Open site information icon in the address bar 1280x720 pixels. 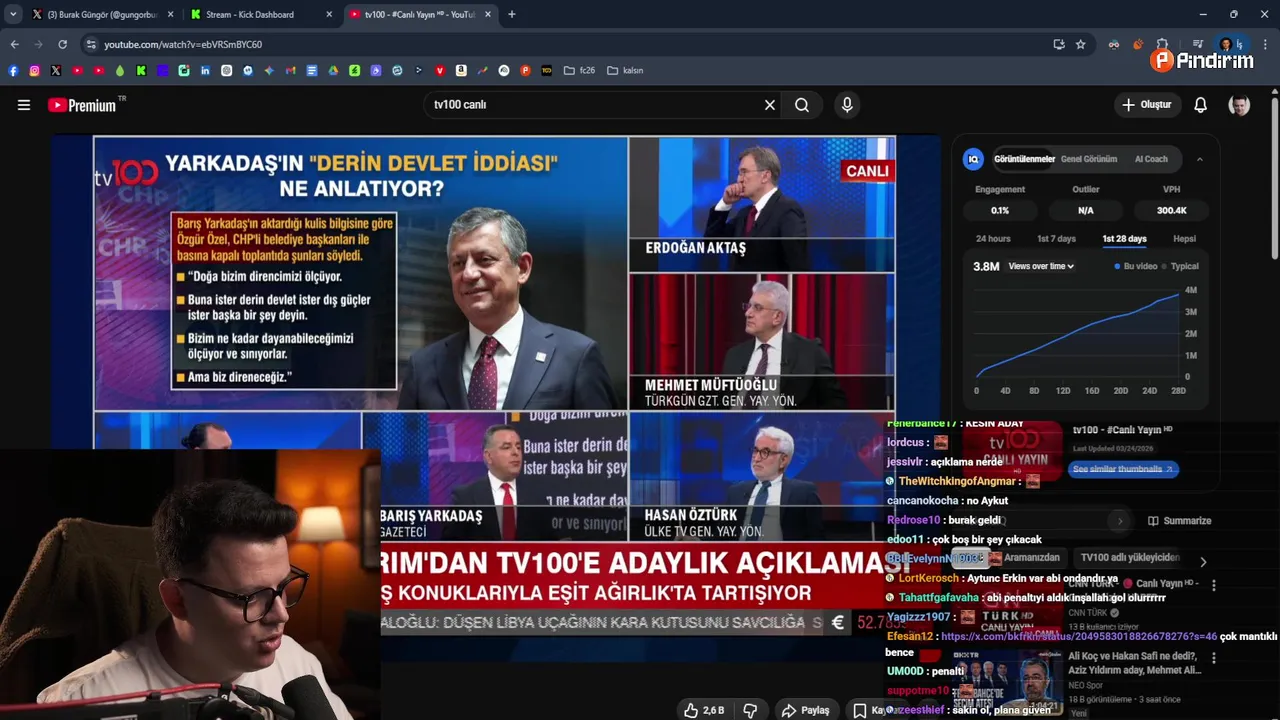(x=91, y=44)
